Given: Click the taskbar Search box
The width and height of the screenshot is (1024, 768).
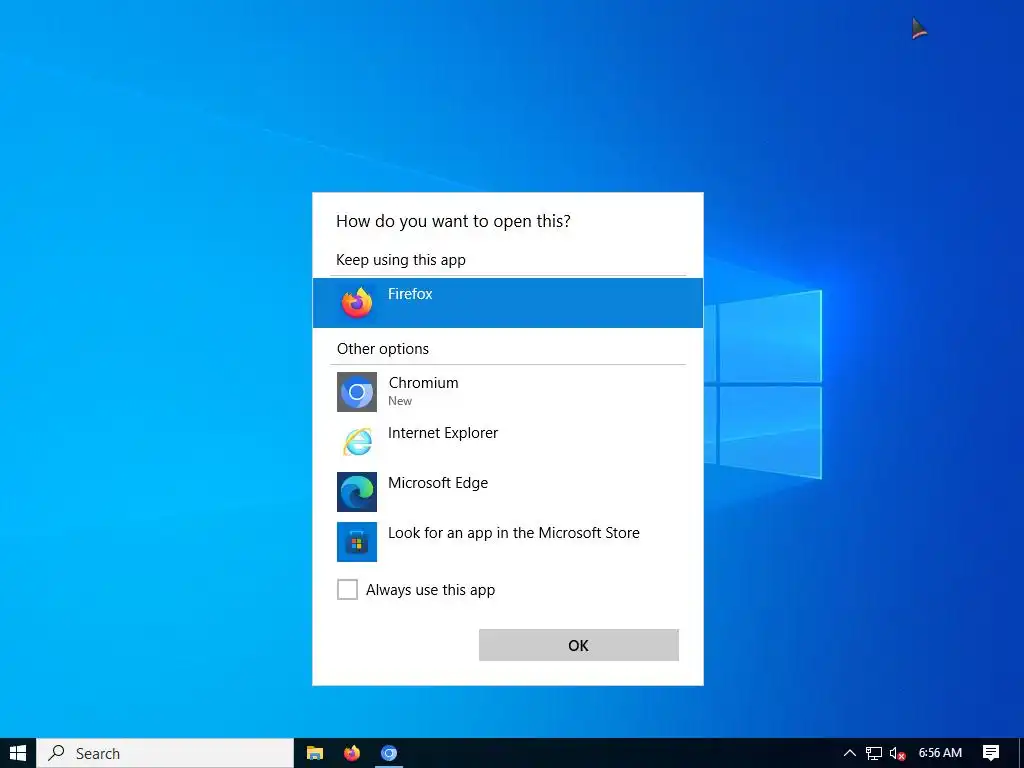Looking at the screenshot, I should coord(165,753).
